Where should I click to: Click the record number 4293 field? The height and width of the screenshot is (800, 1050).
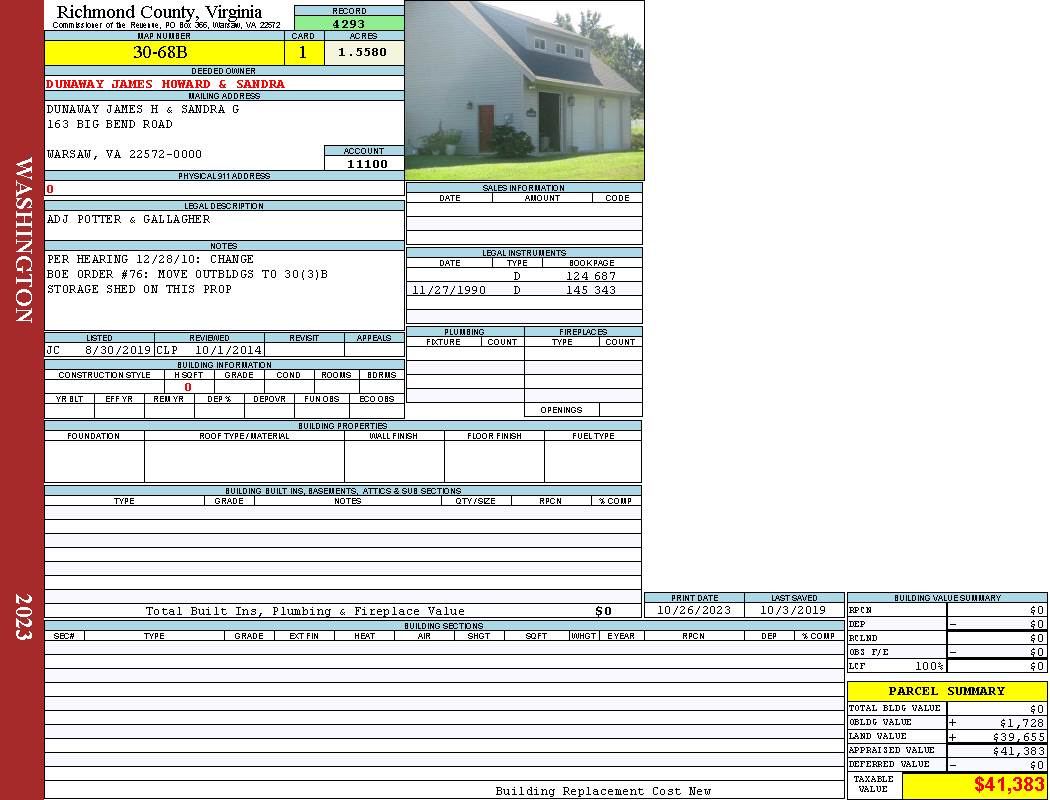(349, 23)
